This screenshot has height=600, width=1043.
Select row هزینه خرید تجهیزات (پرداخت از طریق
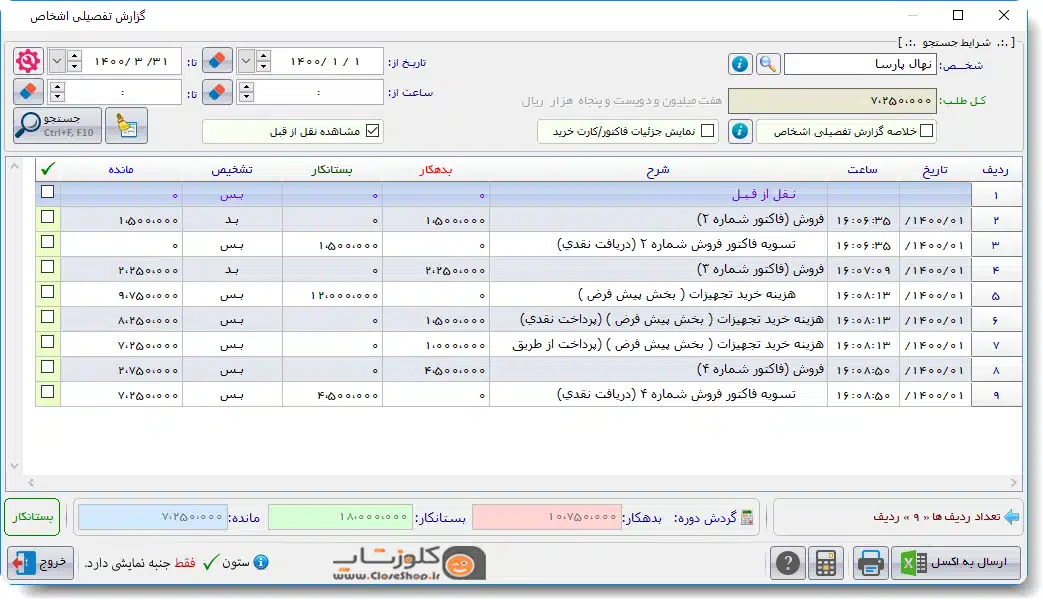(529, 345)
